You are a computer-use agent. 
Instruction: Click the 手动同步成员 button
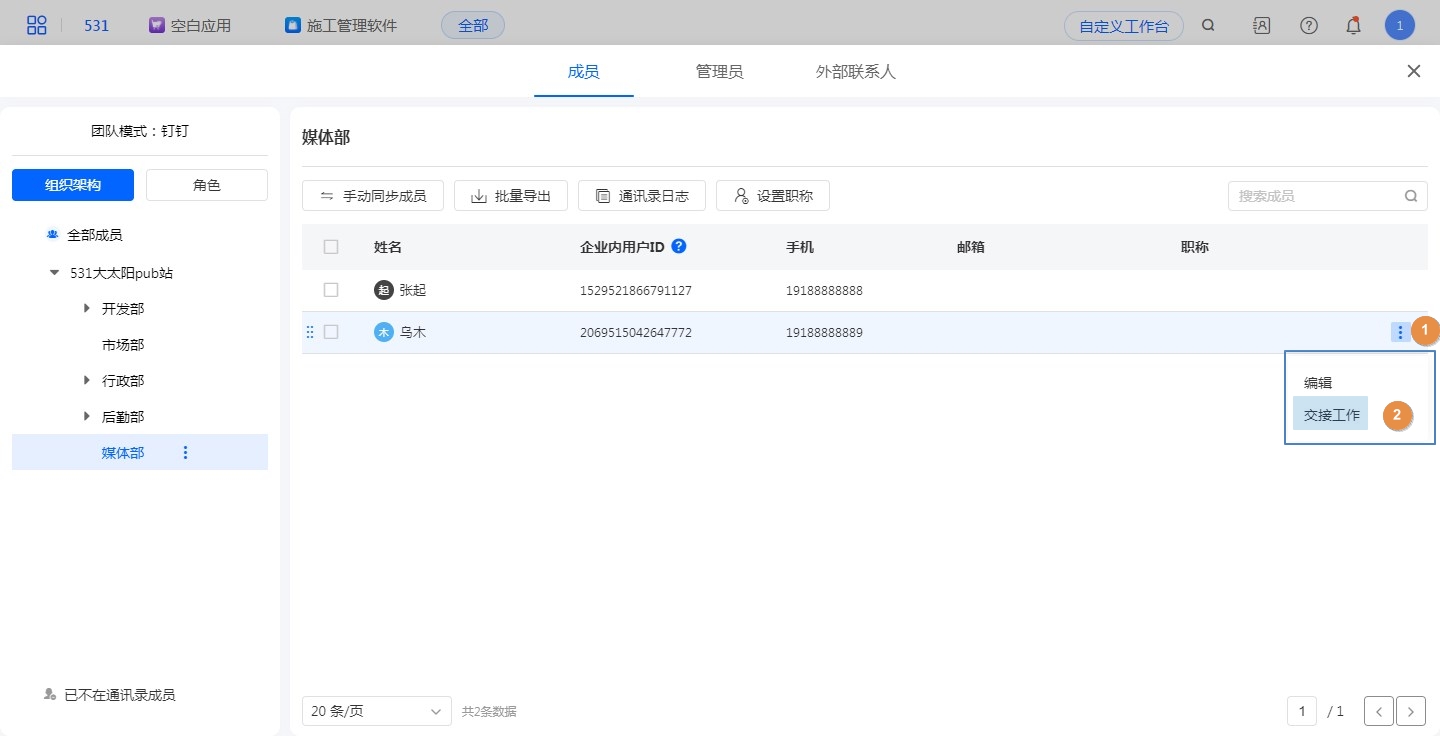[x=373, y=196]
